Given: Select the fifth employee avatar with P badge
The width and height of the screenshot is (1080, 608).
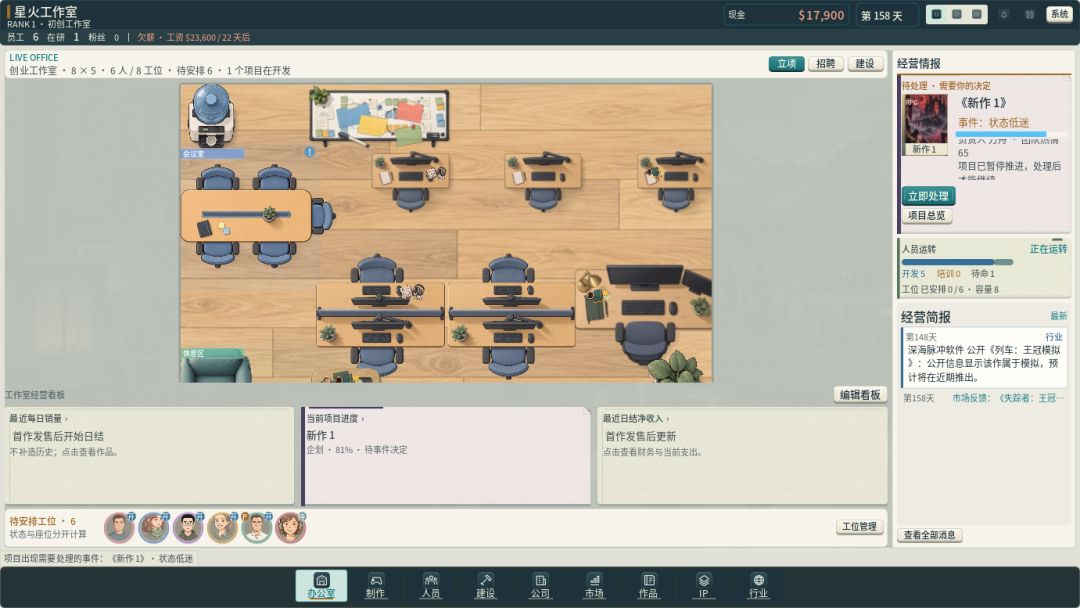Looking at the screenshot, I should click(256, 527).
